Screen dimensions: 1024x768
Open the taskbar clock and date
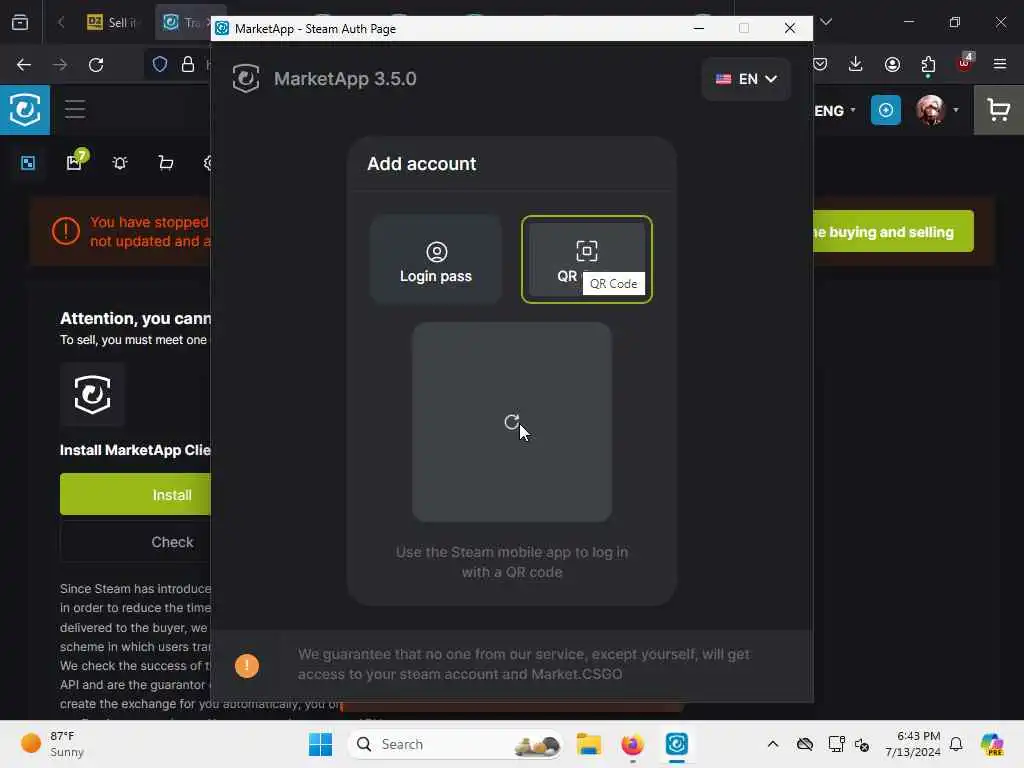click(x=913, y=744)
